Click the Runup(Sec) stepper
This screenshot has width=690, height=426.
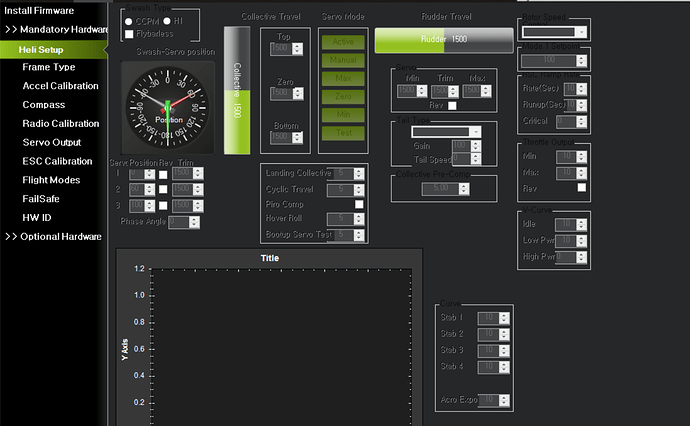coord(576,105)
